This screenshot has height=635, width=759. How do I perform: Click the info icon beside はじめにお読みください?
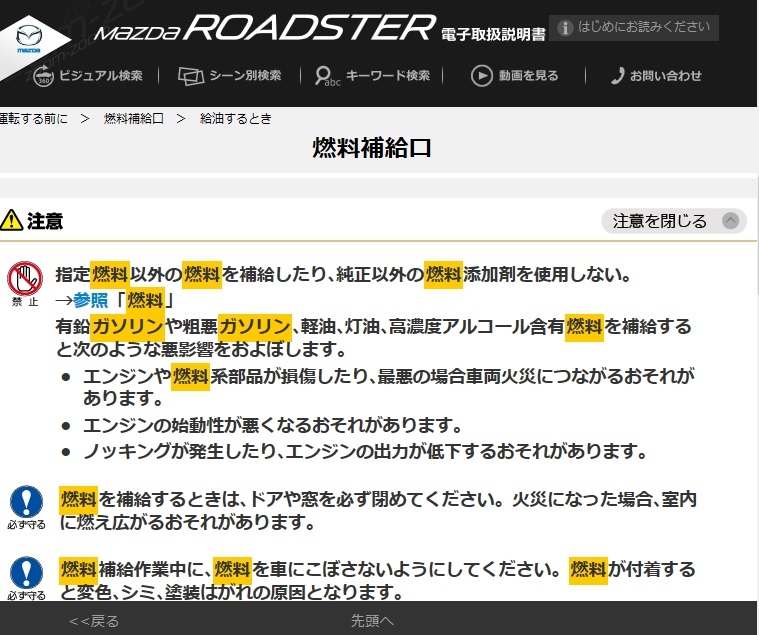[x=565, y=28]
